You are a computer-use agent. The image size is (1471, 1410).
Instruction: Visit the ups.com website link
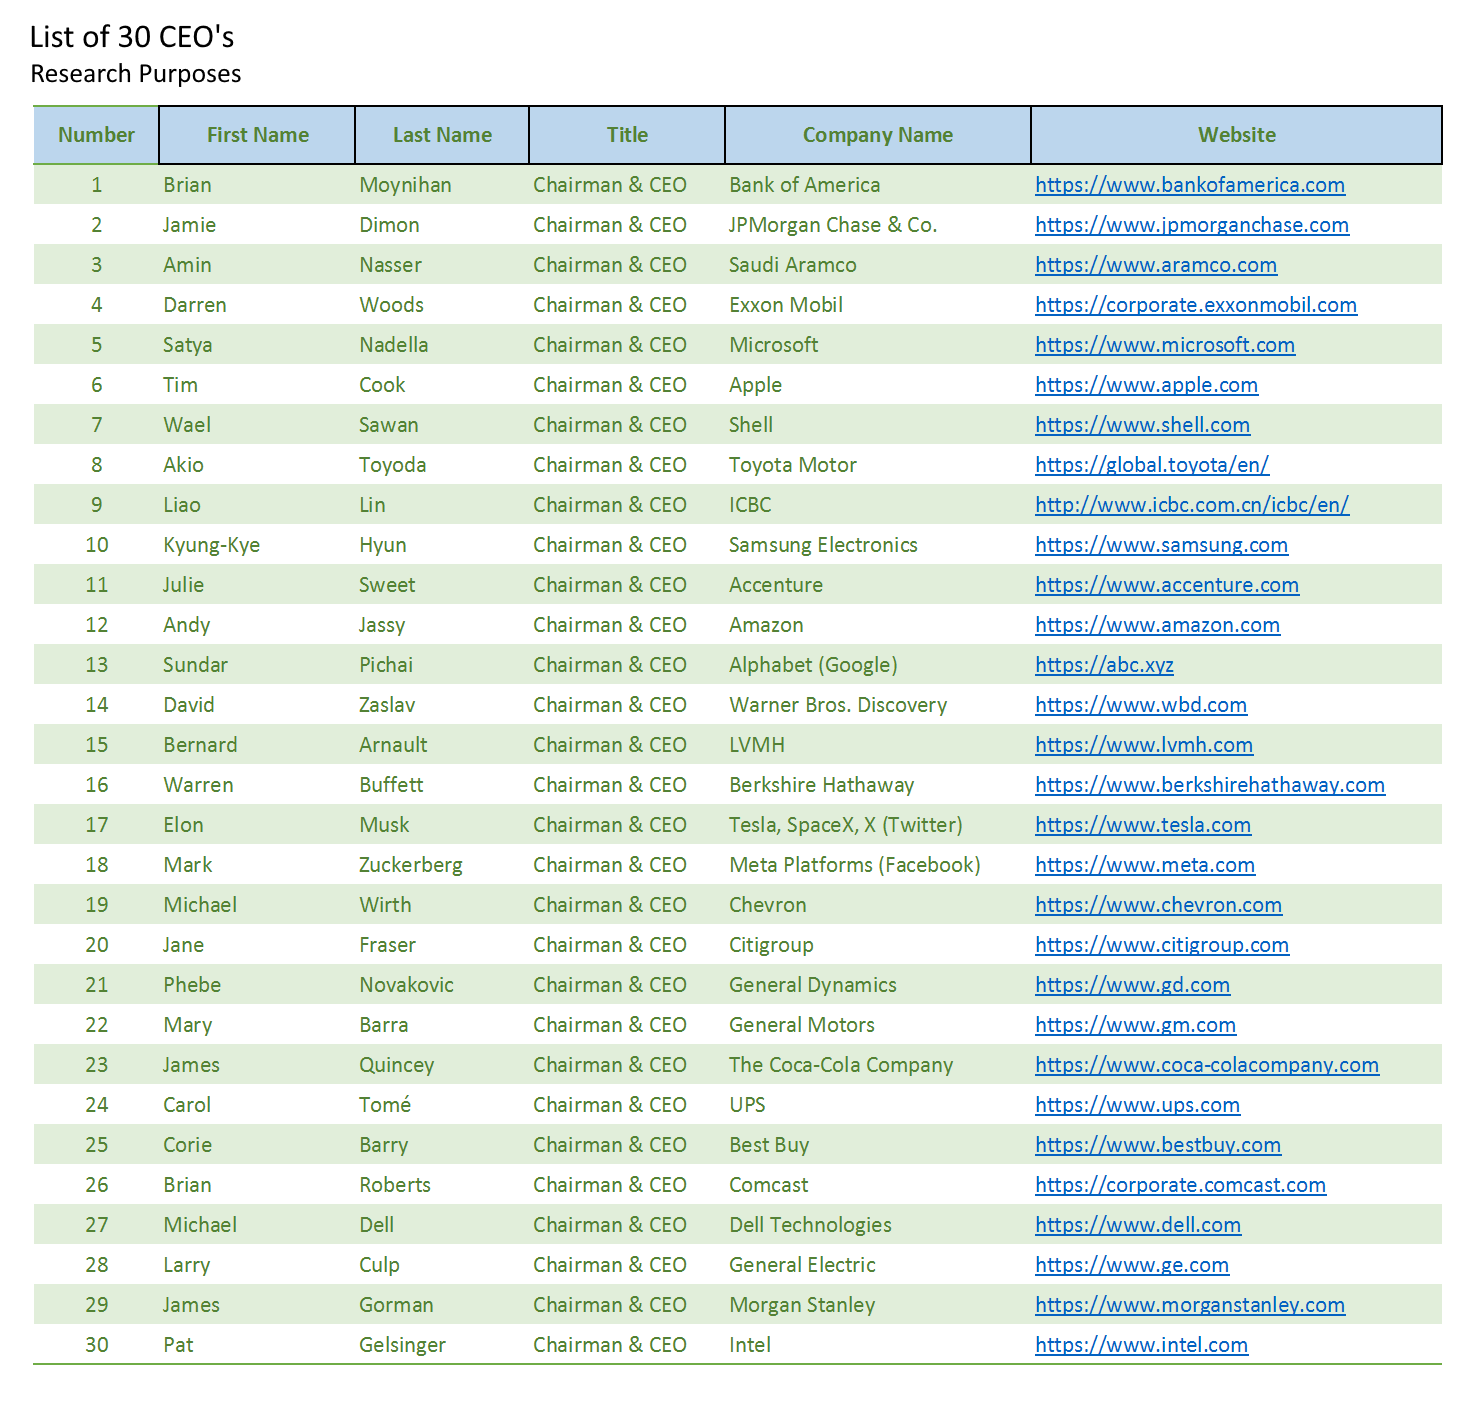pyautogui.click(x=1138, y=1105)
